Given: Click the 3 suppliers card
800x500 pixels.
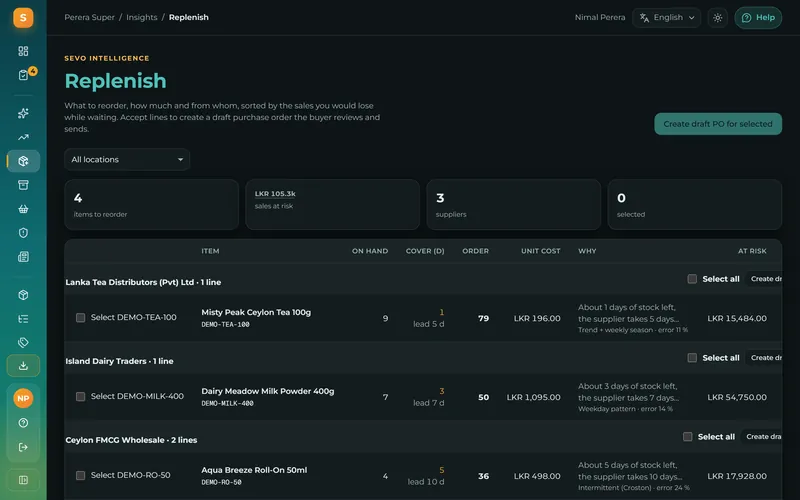Looking at the screenshot, I should point(514,204).
